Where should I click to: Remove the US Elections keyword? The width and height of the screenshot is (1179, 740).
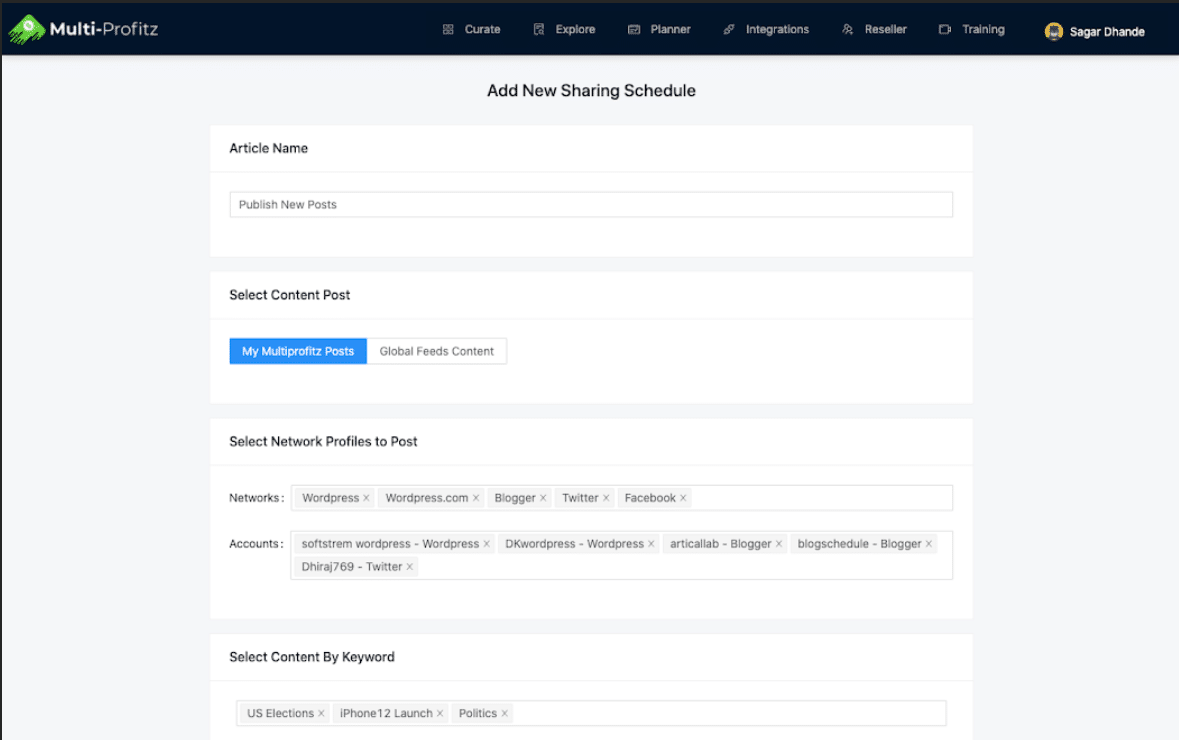tap(321, 713)
